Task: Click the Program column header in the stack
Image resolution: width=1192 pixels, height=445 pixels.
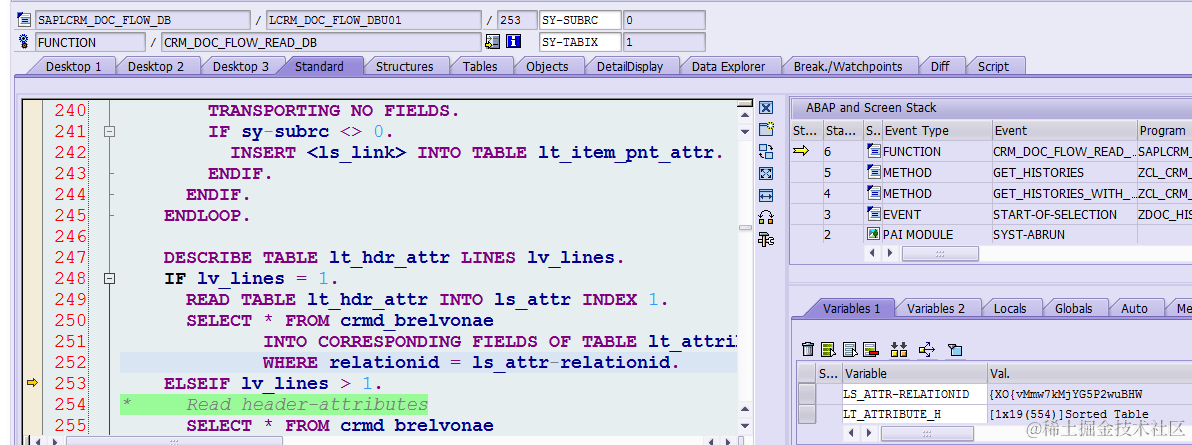Action: [x=1164, y=130]
